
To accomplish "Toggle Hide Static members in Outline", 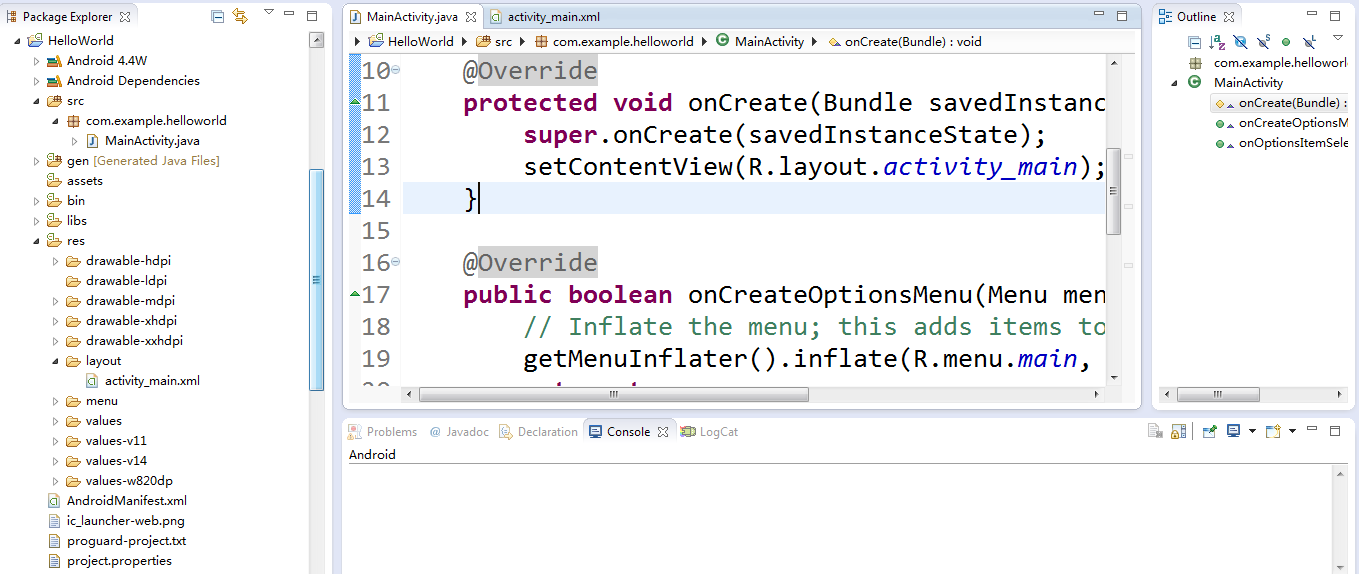I will tap(1264, 42).
